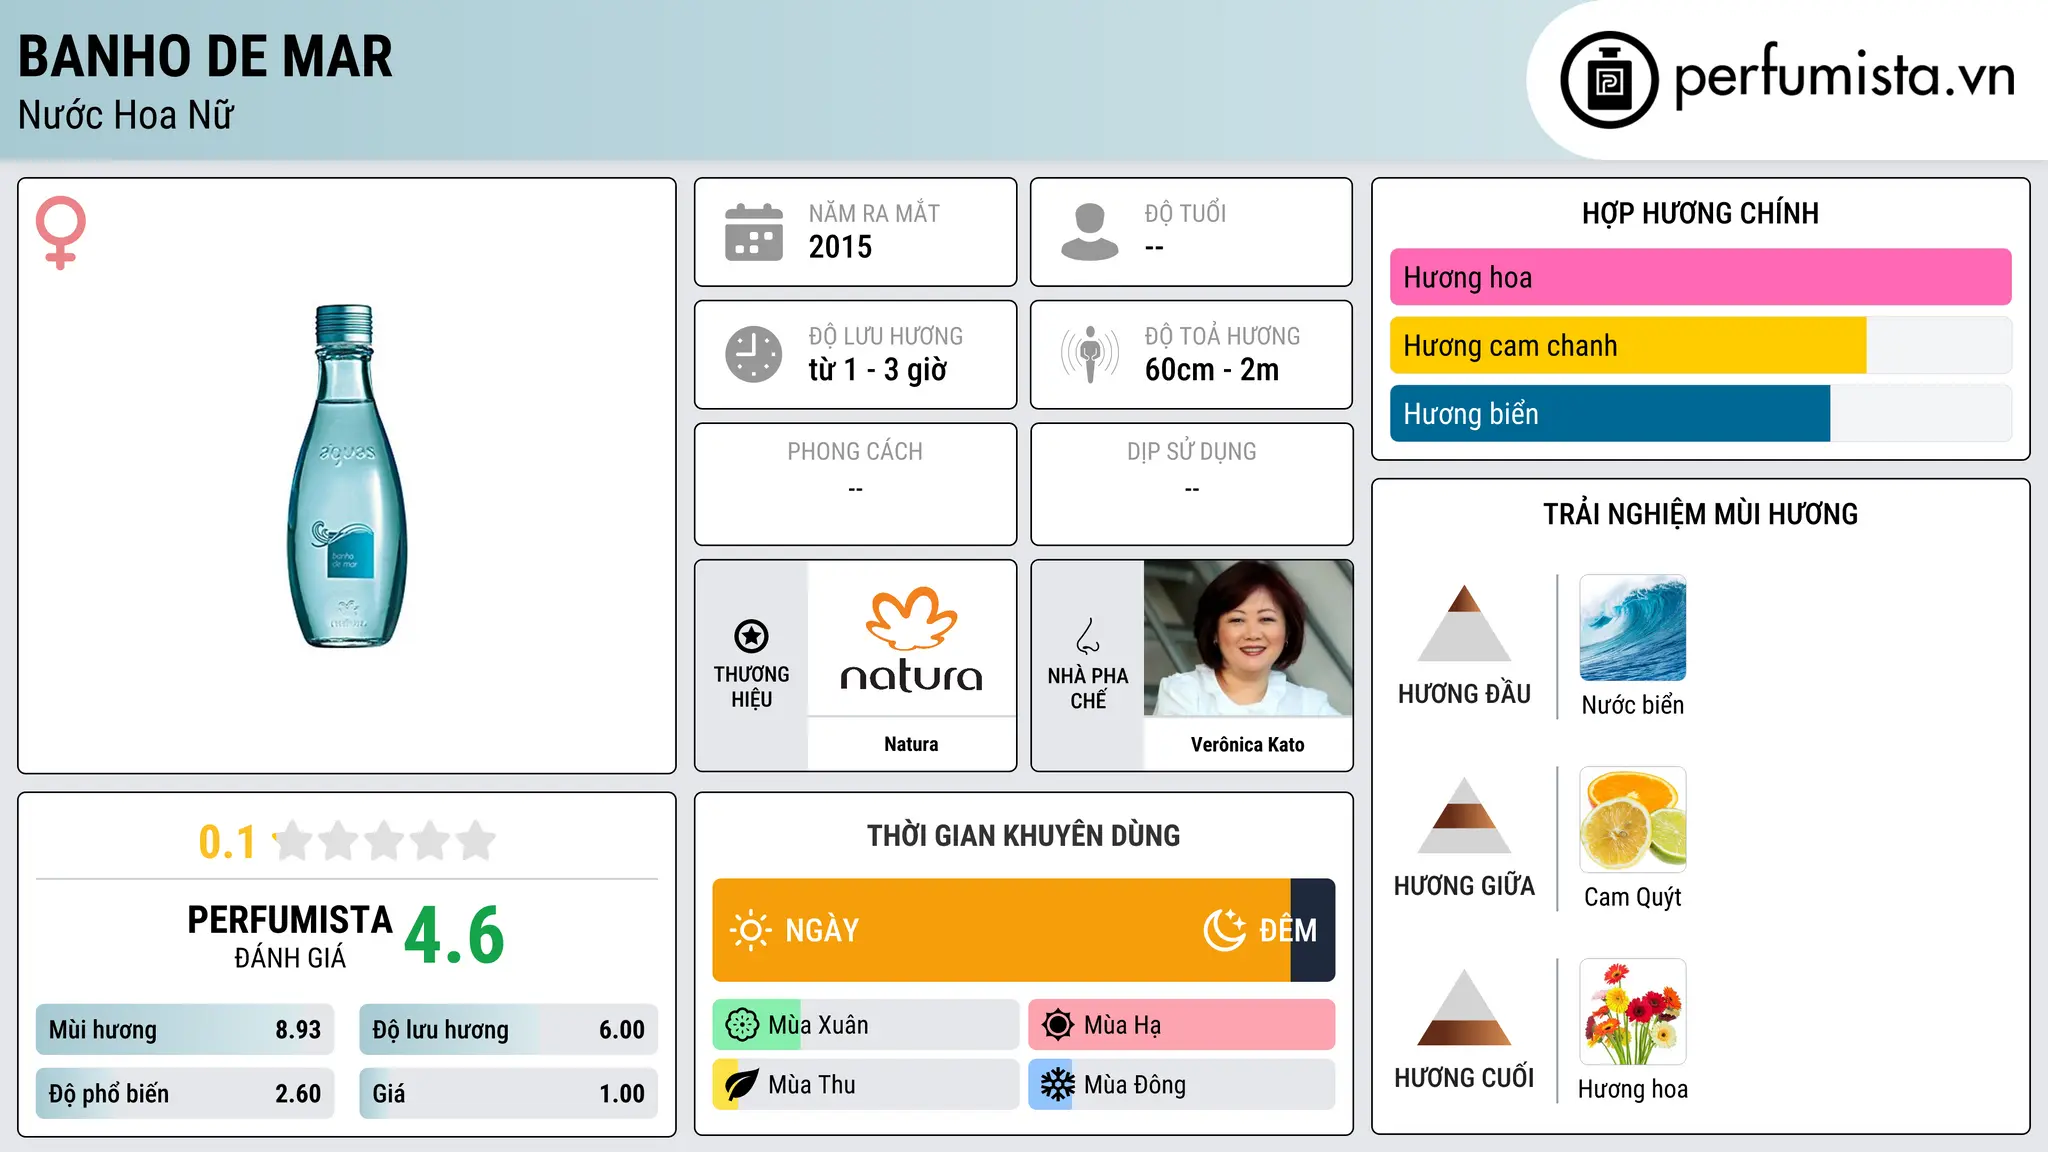The width and height of the screenshot is (2048, 1152).
Task: Click the longevity value từ 1 - 3 giờ
Action: pyautogui.click(x=877, y=370)
